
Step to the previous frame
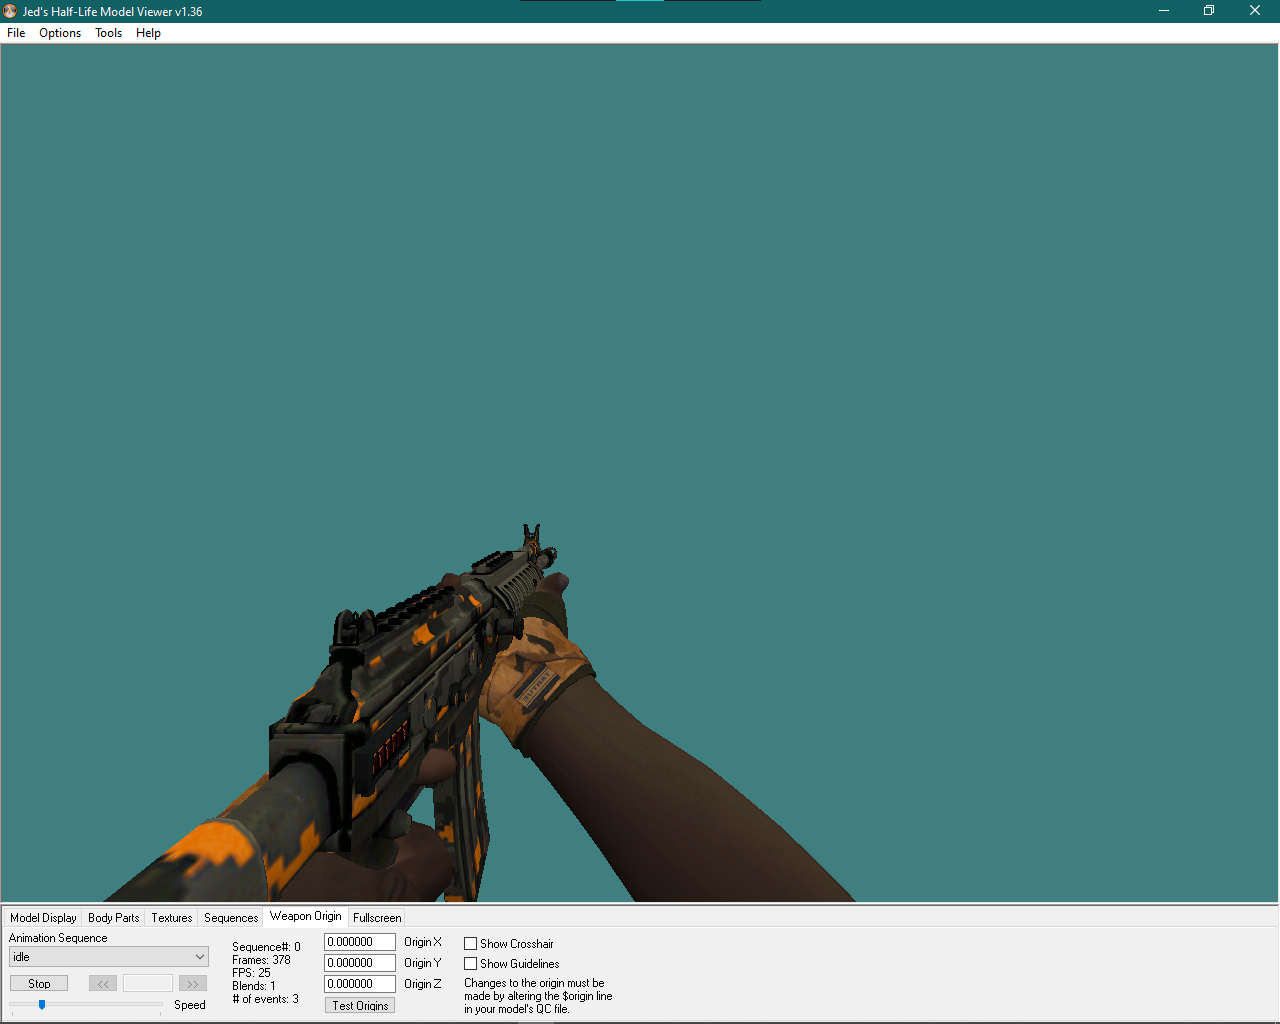coord(103,984)
